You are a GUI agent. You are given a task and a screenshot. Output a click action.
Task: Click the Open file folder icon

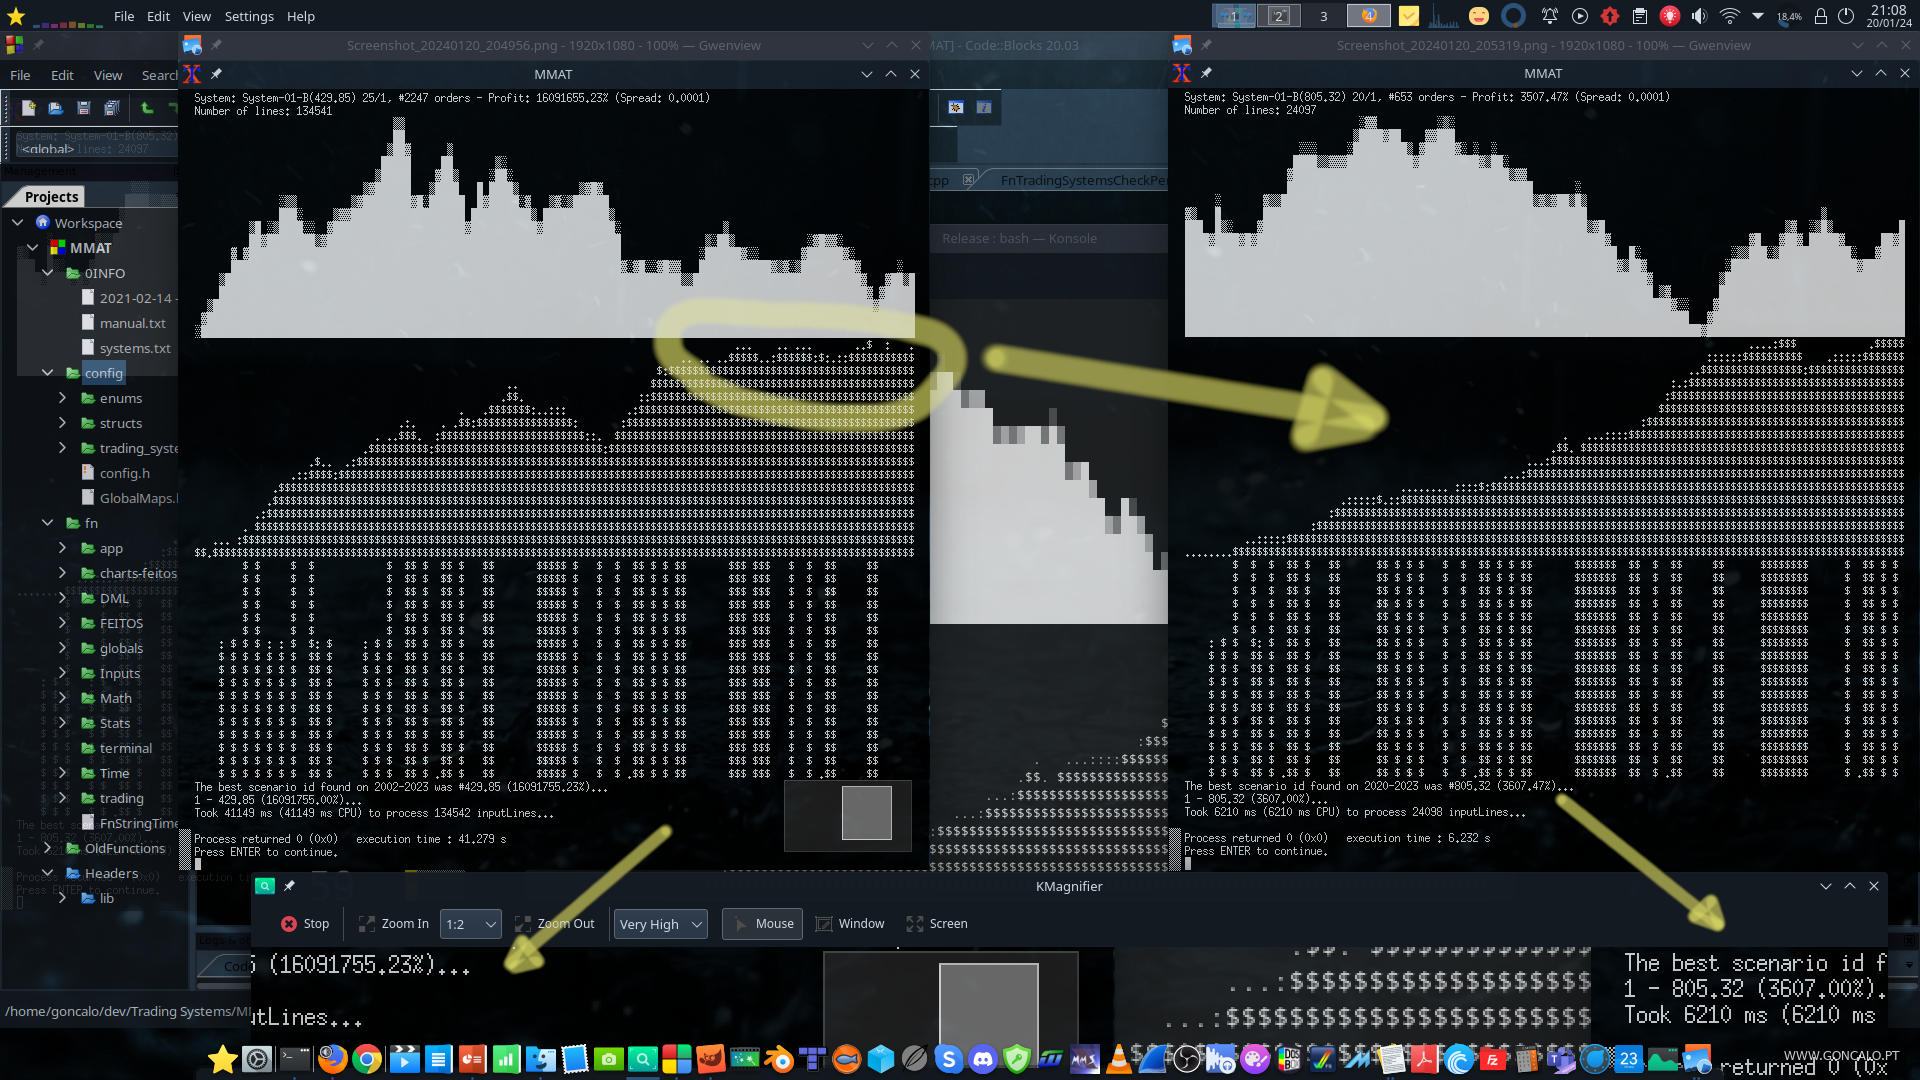[55, 108]
